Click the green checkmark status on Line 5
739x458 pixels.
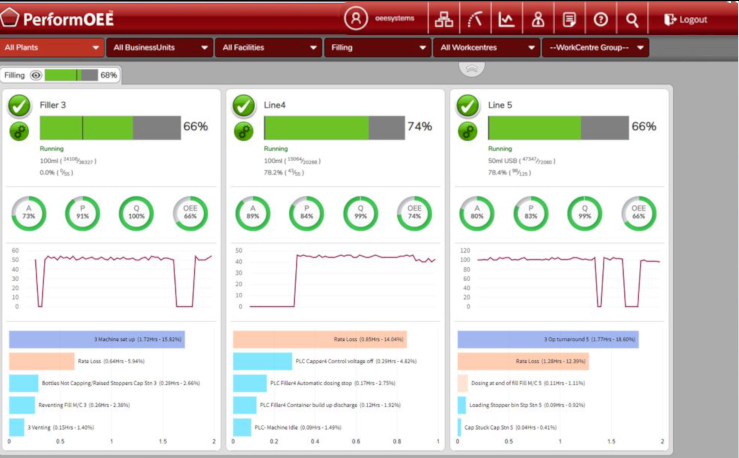(467, 106)
